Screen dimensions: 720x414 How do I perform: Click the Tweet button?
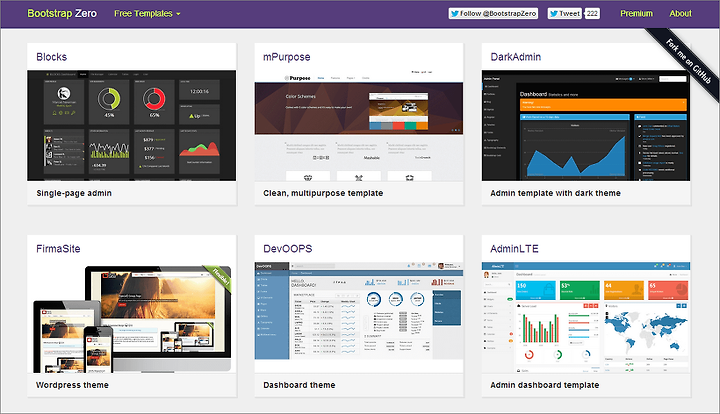tap(565, 13)
